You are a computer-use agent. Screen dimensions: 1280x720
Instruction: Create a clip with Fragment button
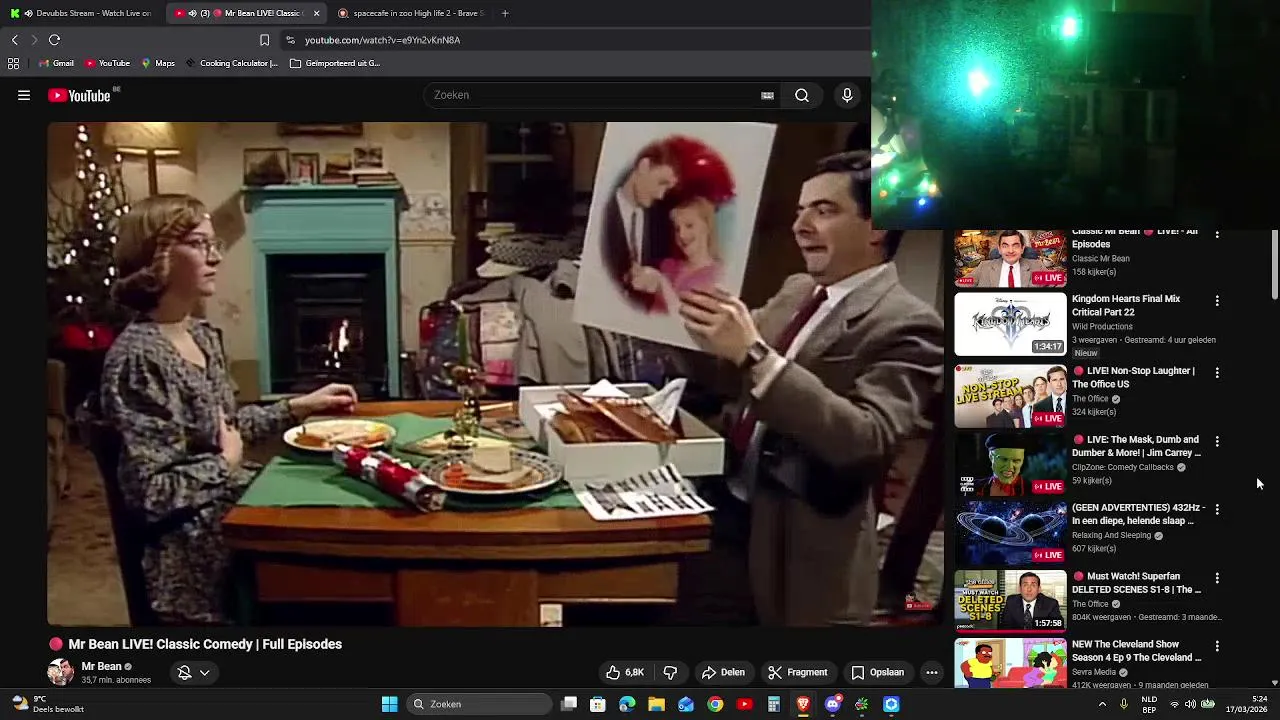point(798,672)
